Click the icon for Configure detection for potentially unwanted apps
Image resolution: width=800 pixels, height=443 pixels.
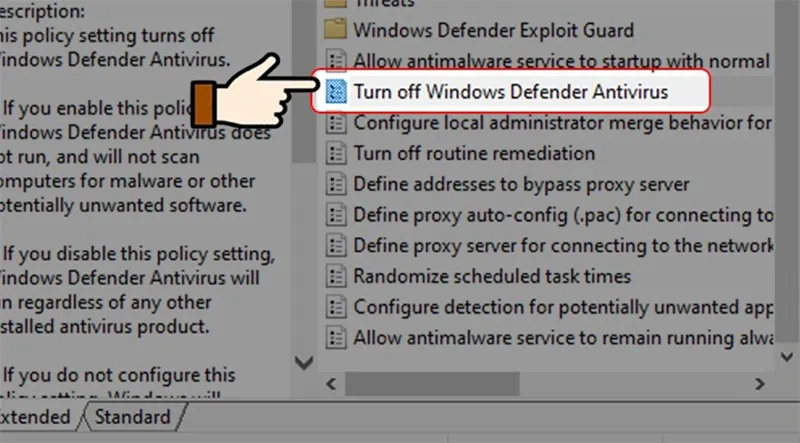pyautogui.click(x=336, y=307)
